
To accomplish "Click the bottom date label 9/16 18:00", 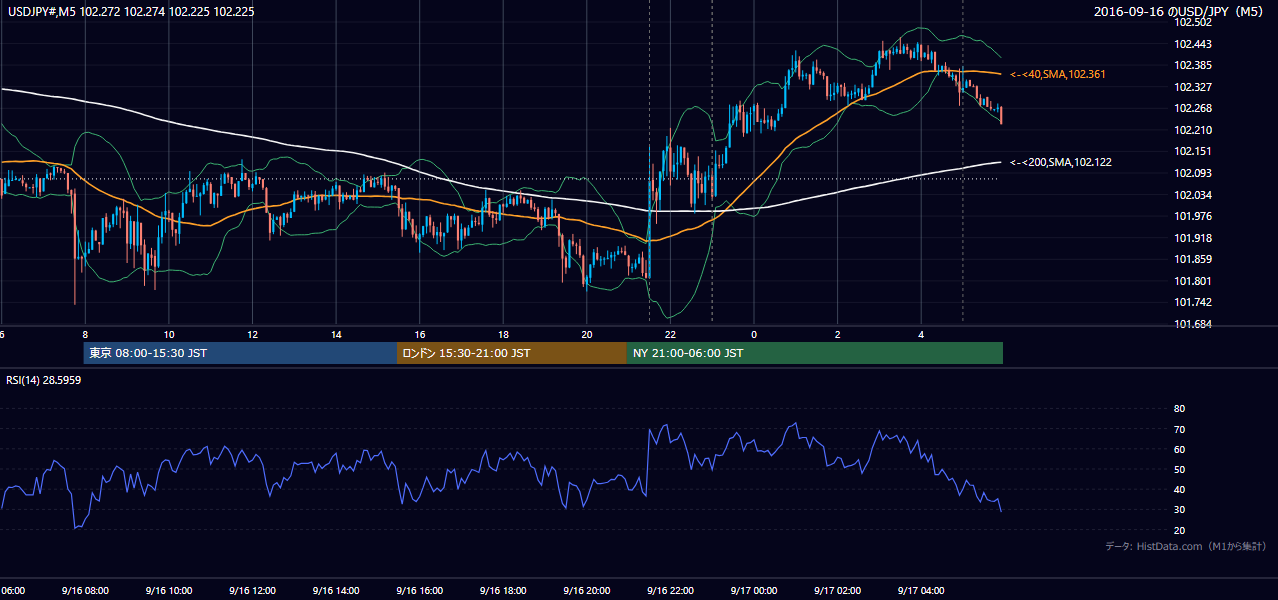I will click(x=503, y=591).
